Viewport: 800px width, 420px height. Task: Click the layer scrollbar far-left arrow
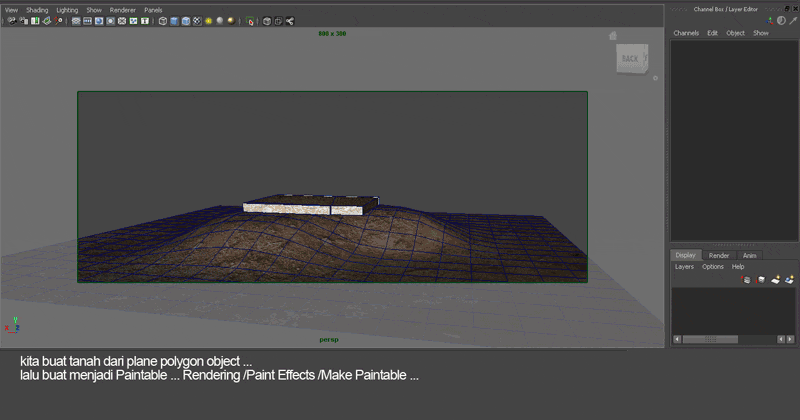pyautogui.click(x=677, y=339)
